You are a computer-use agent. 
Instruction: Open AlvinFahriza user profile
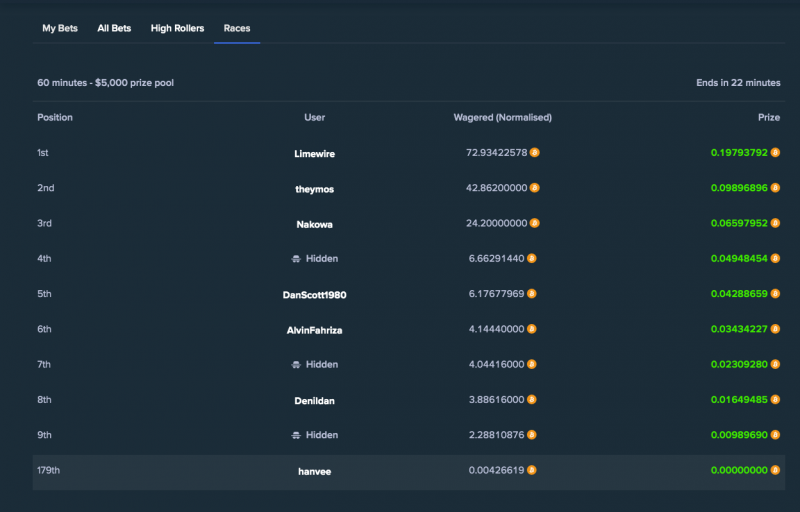[314, 330]
